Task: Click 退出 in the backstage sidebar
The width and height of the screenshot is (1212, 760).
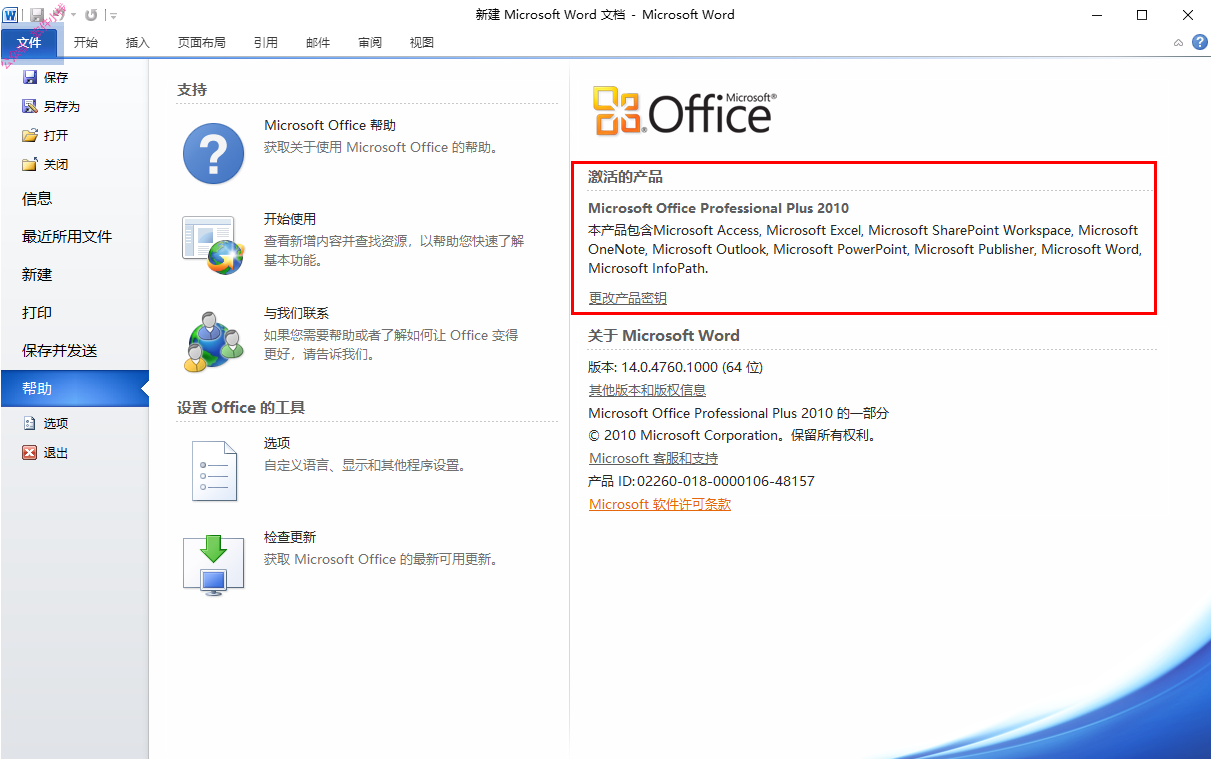Action: tap(46, 452)
